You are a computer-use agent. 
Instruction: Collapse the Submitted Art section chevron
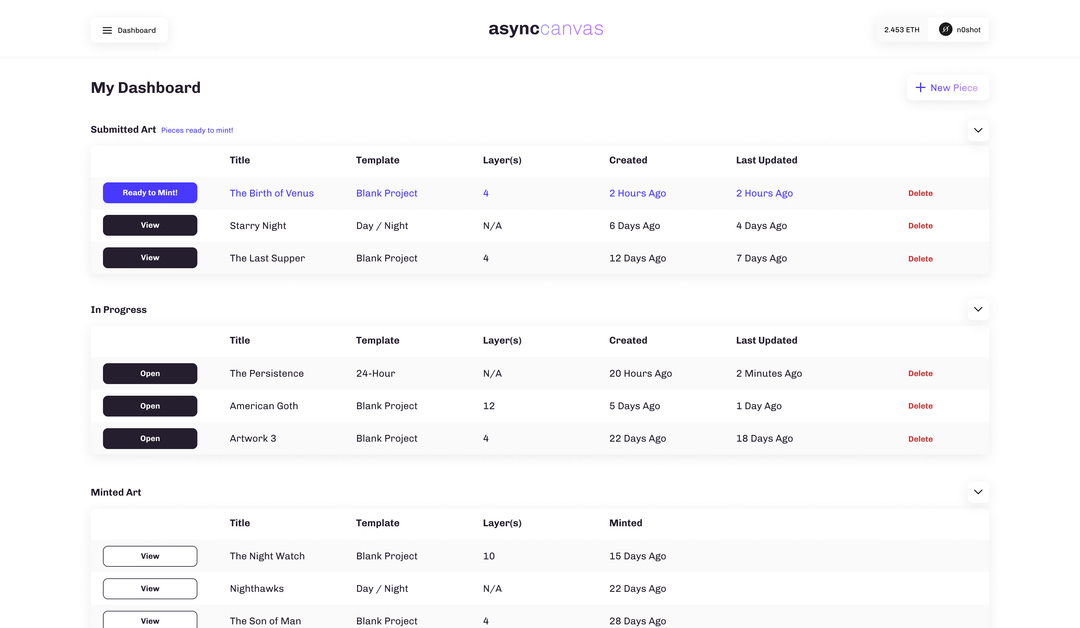tap(978, 130)
